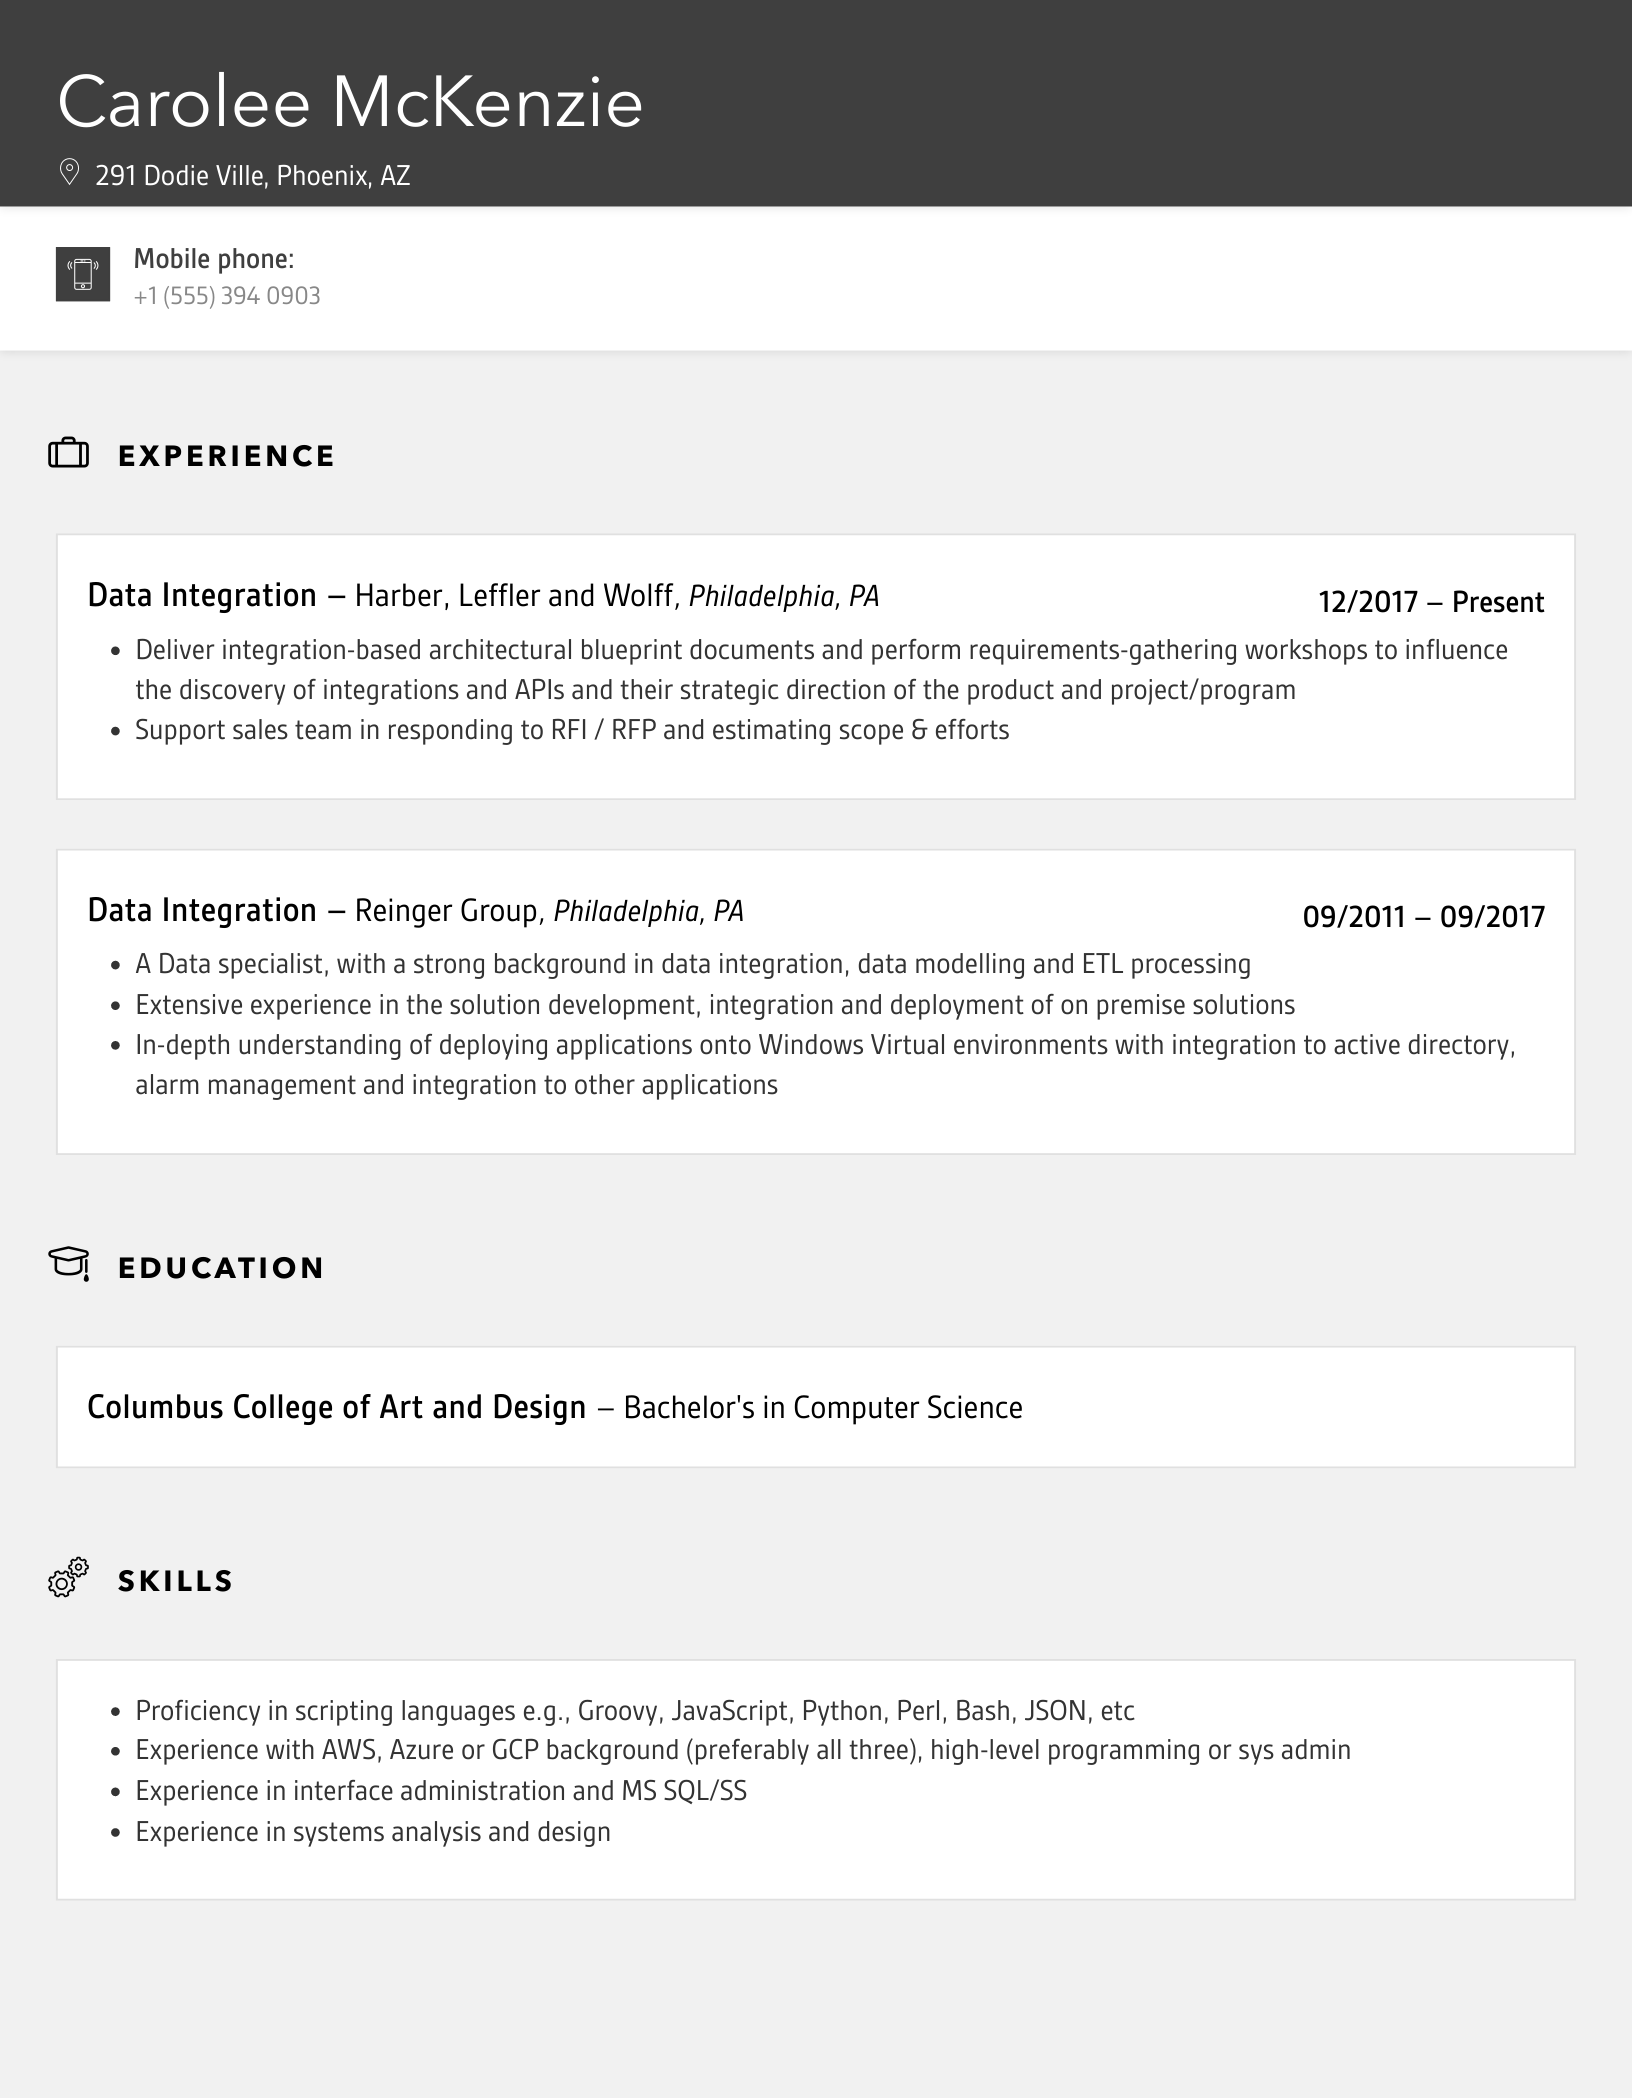This screenshot has width=1632, height=2098.
Task: Click the EXPERIENCE section heading
Action: (227, 456)
